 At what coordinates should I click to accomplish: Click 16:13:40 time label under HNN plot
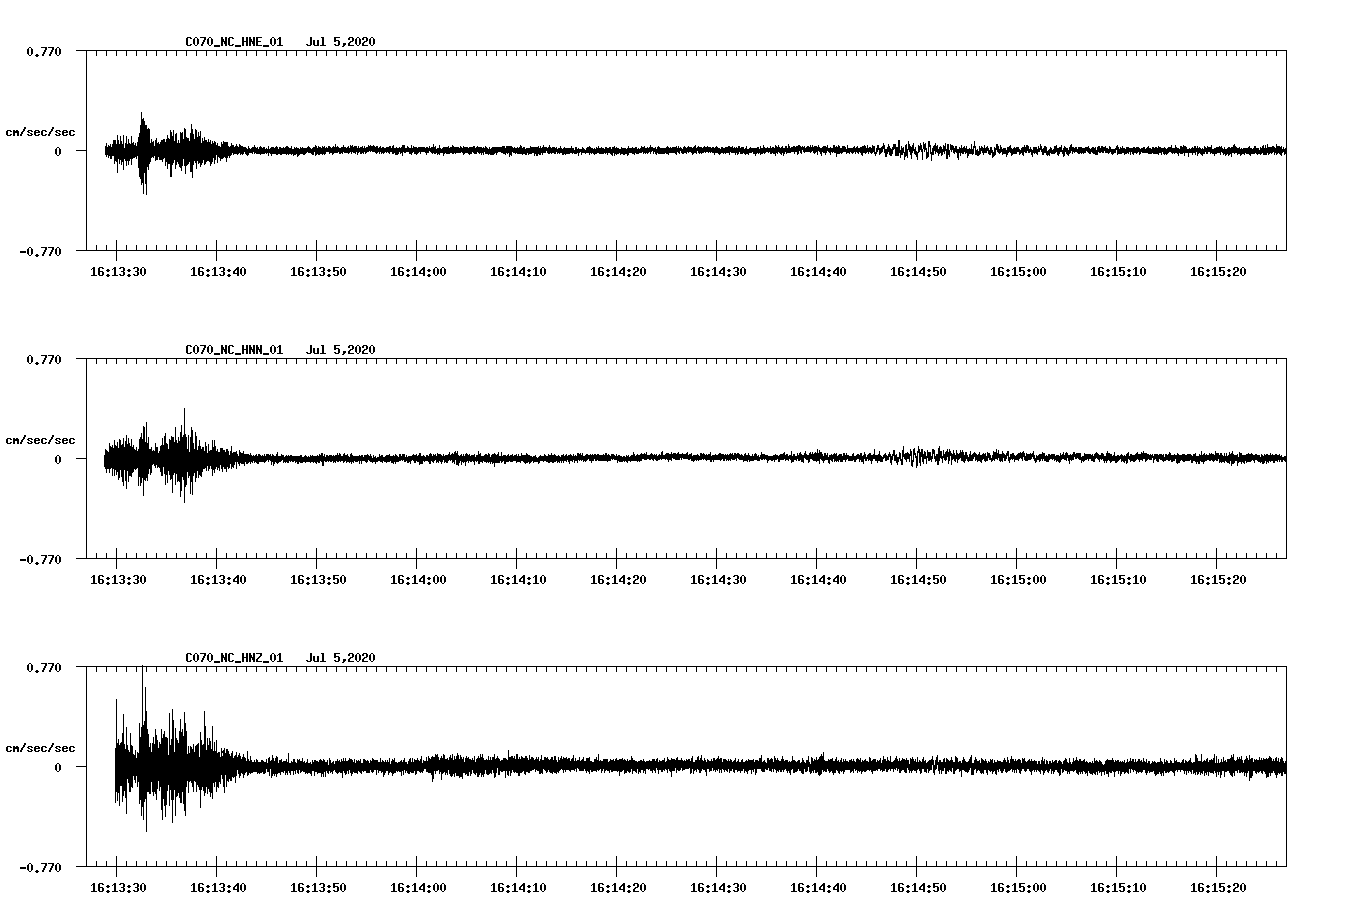click(x=218, y=579)
